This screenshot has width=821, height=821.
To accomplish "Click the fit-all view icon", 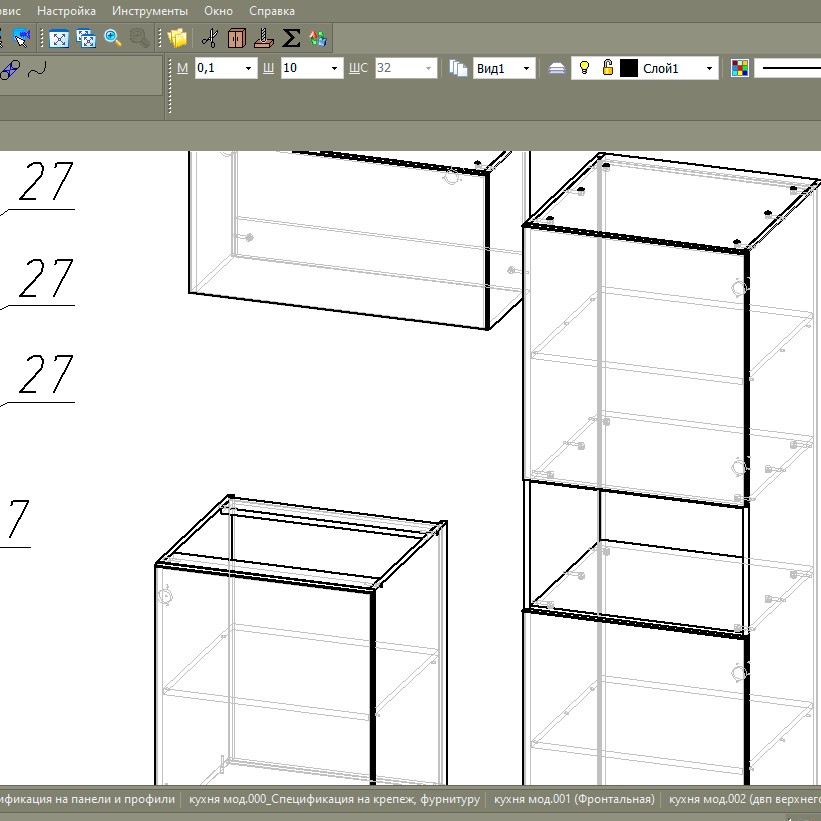I will [59, 38].
